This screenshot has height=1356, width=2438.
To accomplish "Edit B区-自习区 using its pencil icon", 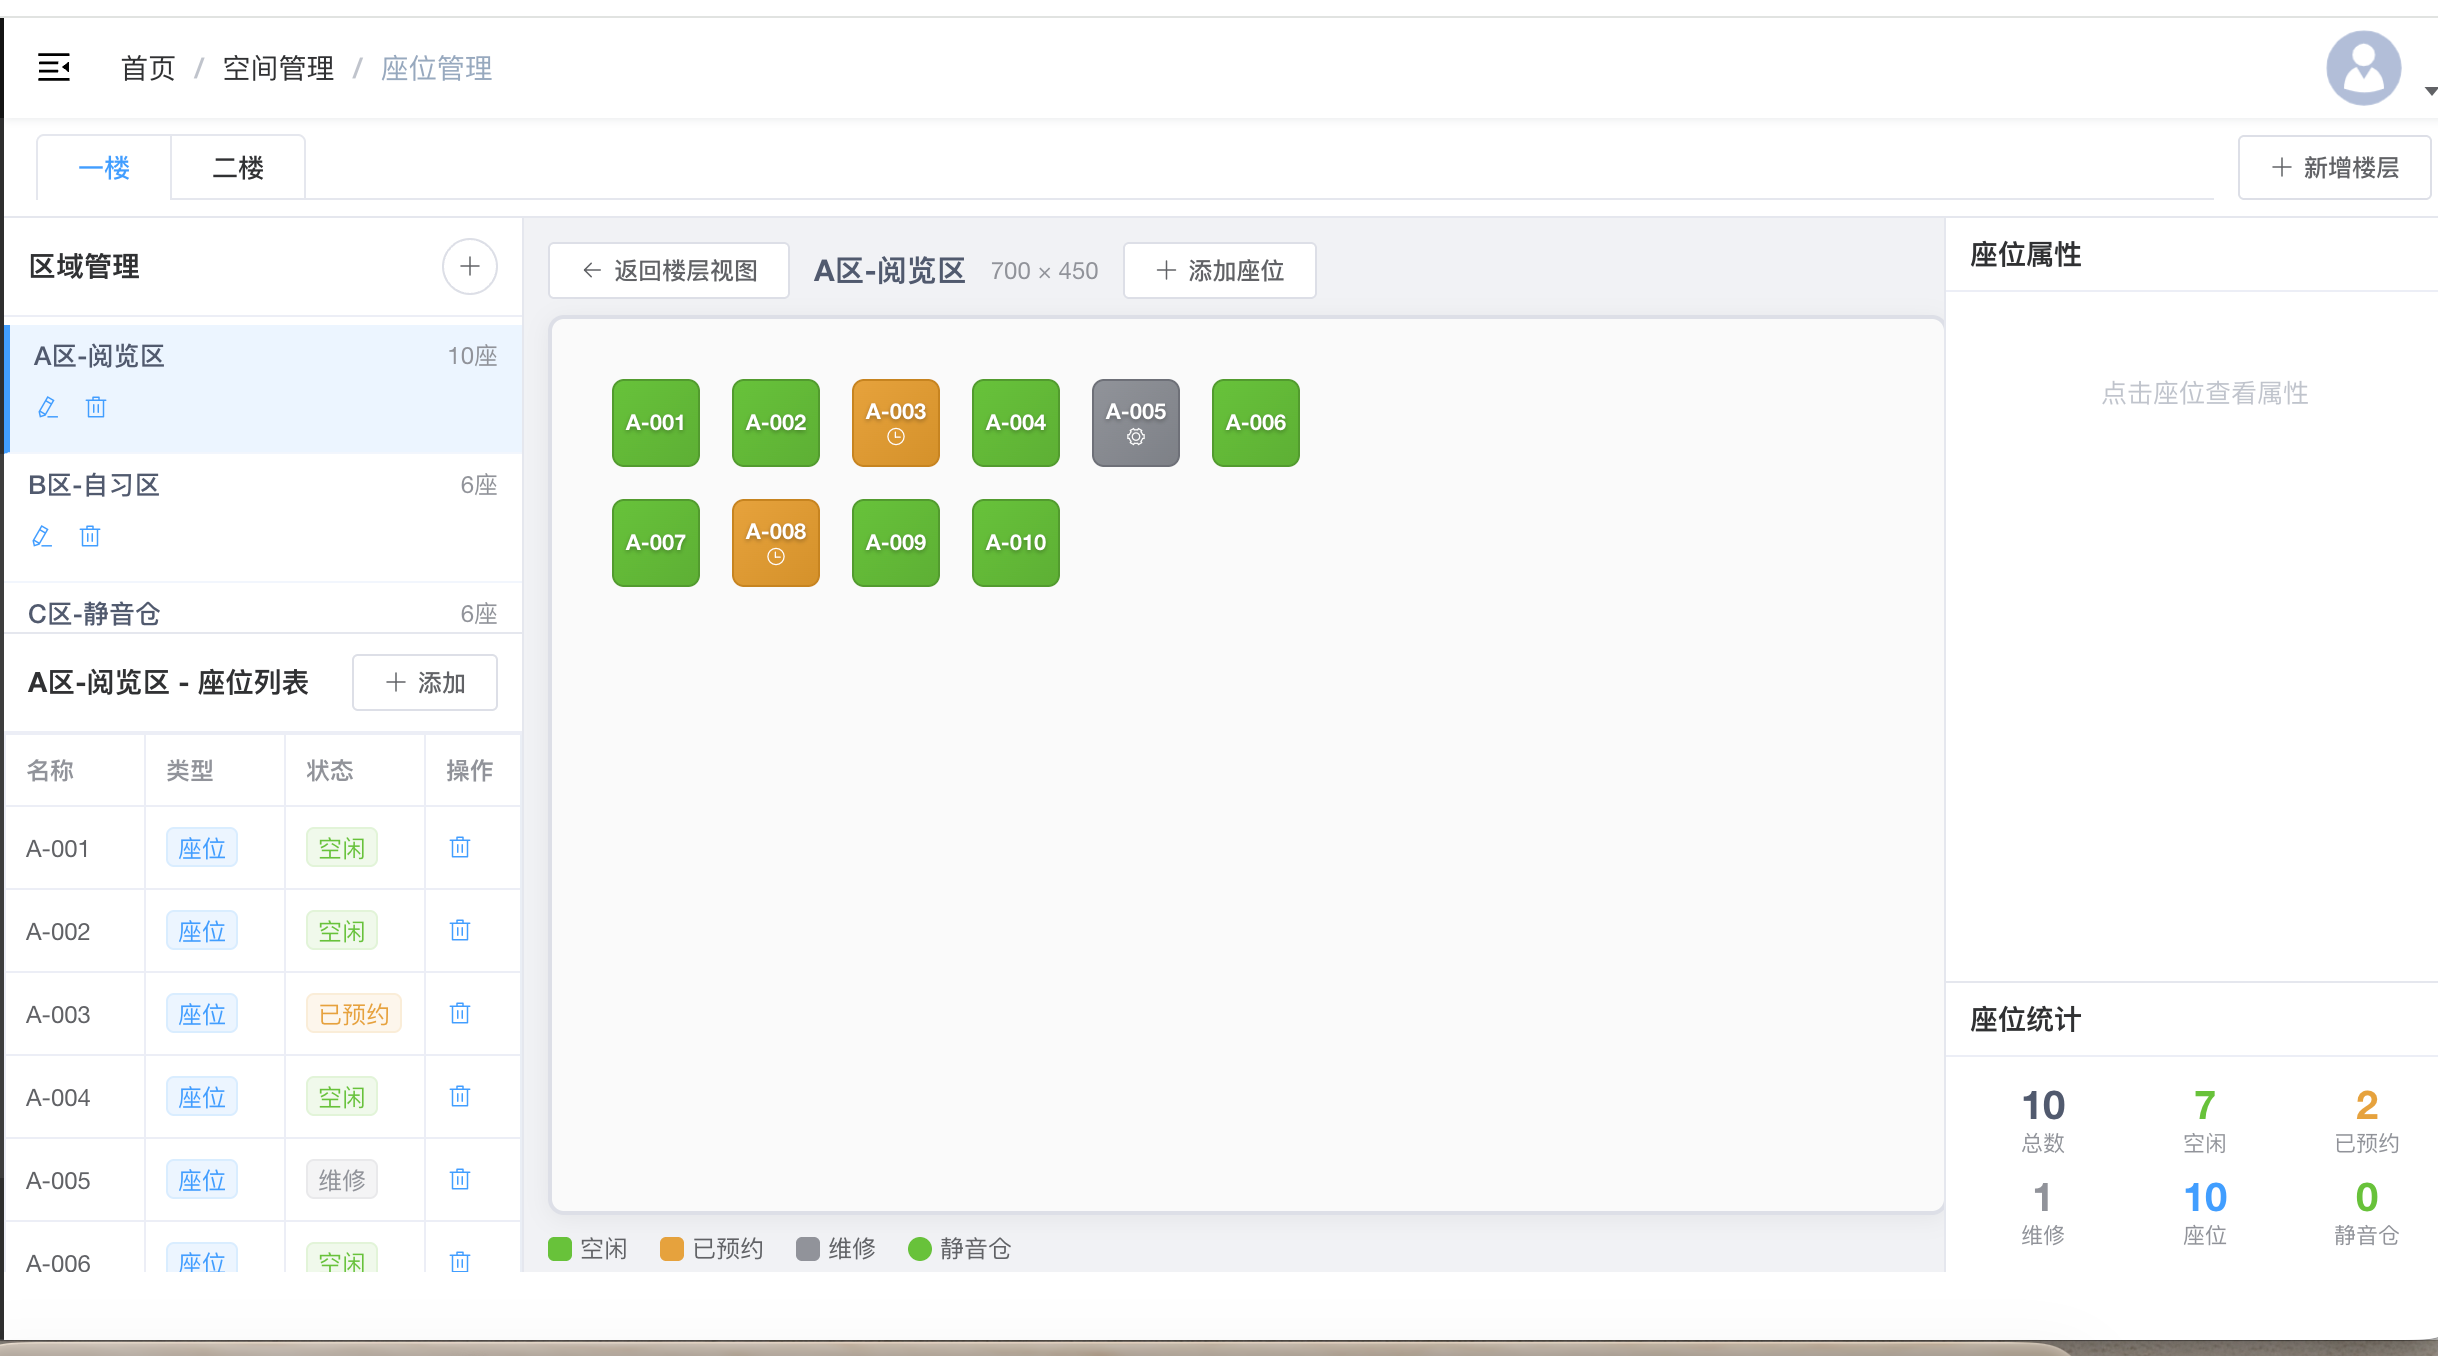I will coord(42,536).
